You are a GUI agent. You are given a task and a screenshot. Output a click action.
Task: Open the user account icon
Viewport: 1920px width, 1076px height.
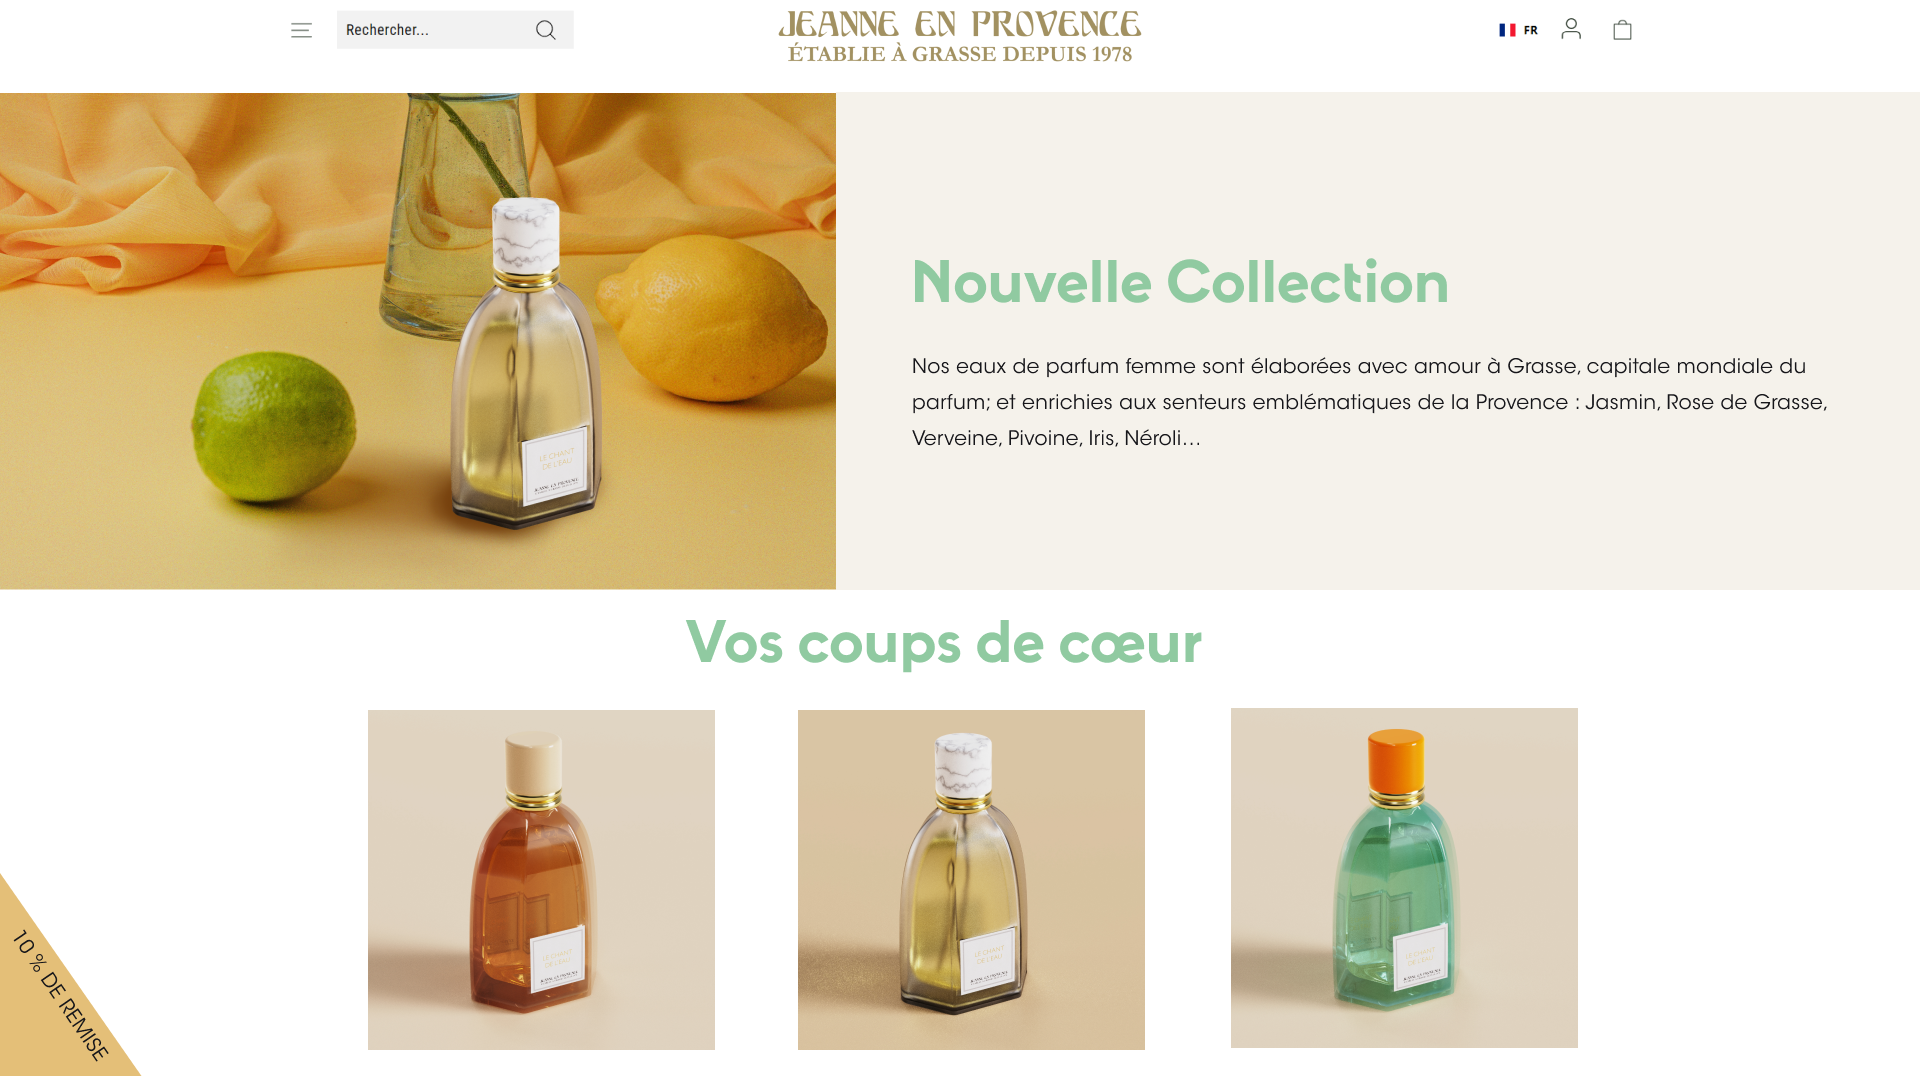tap(1571, 29)
